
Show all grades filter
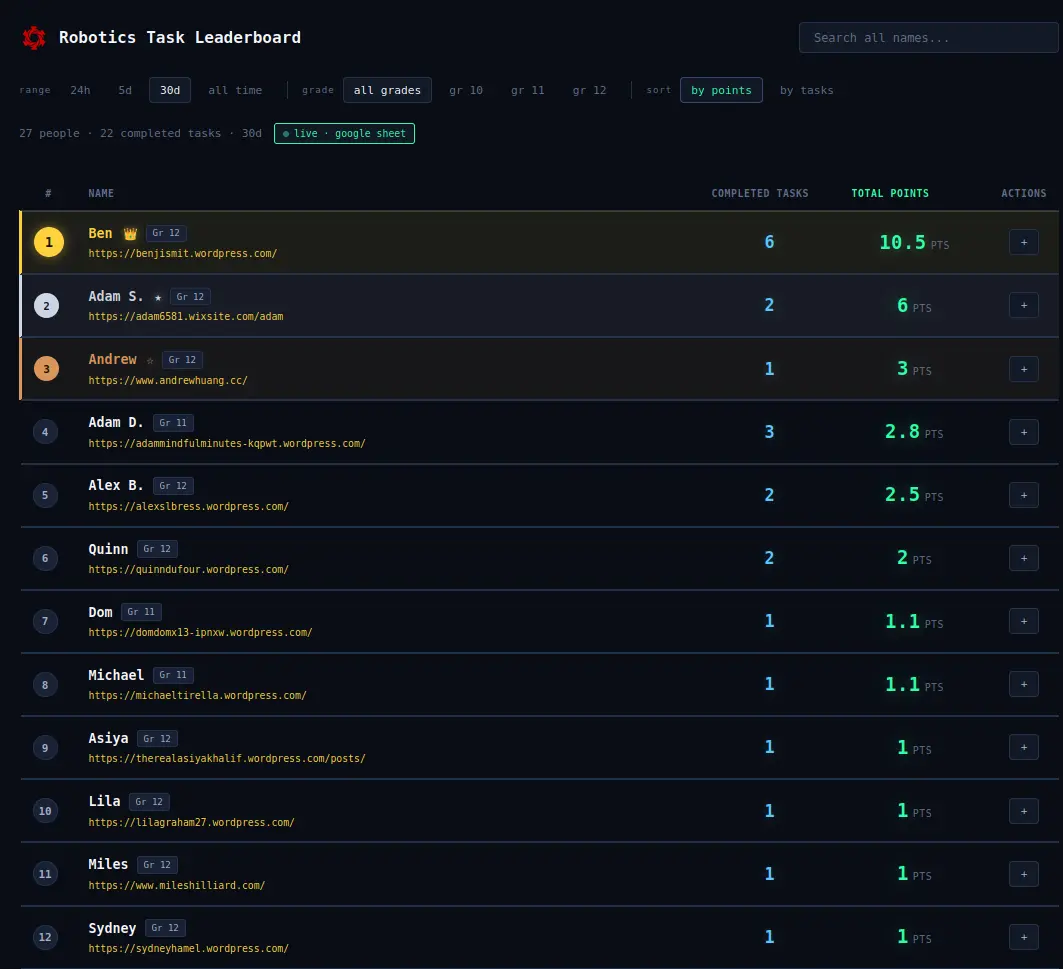[x=387, y=90]
